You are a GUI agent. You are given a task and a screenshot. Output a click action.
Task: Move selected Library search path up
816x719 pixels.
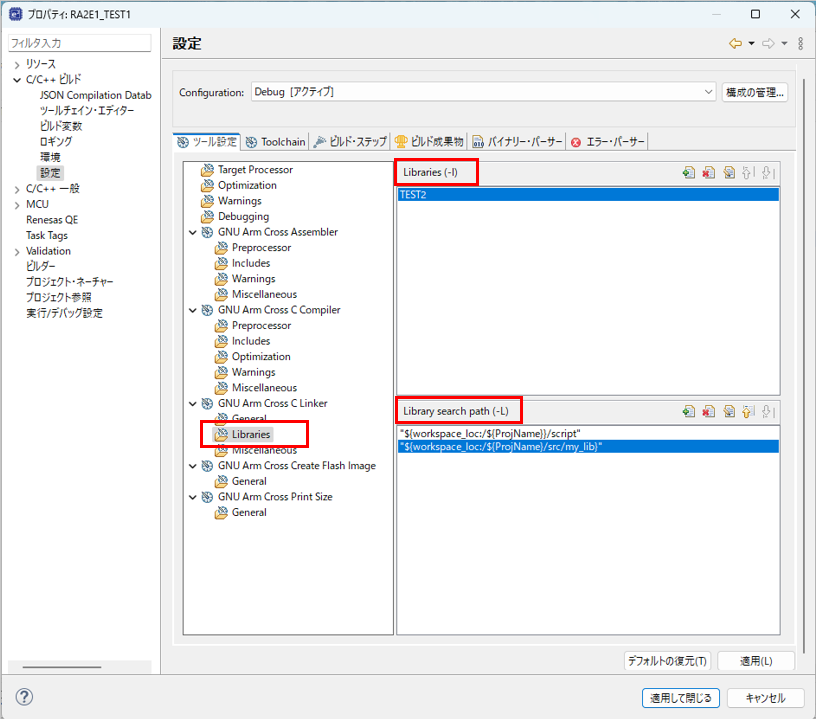tap(748, 411)
